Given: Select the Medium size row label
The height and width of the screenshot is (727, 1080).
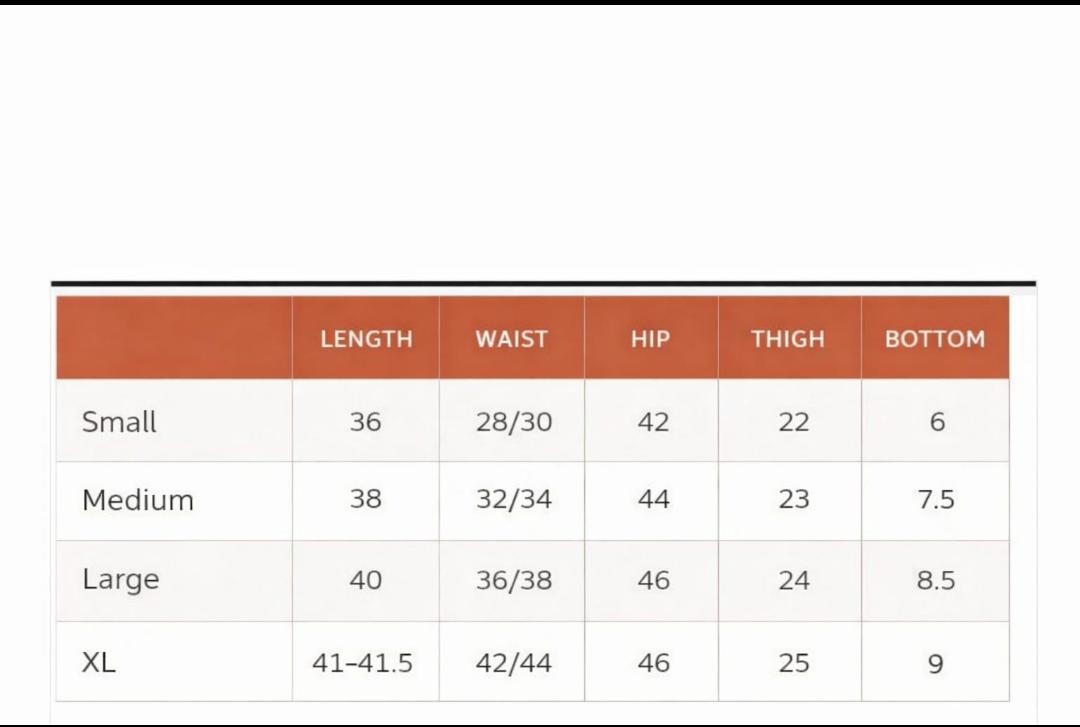Looking at the screenshot, I should (138, 500).
